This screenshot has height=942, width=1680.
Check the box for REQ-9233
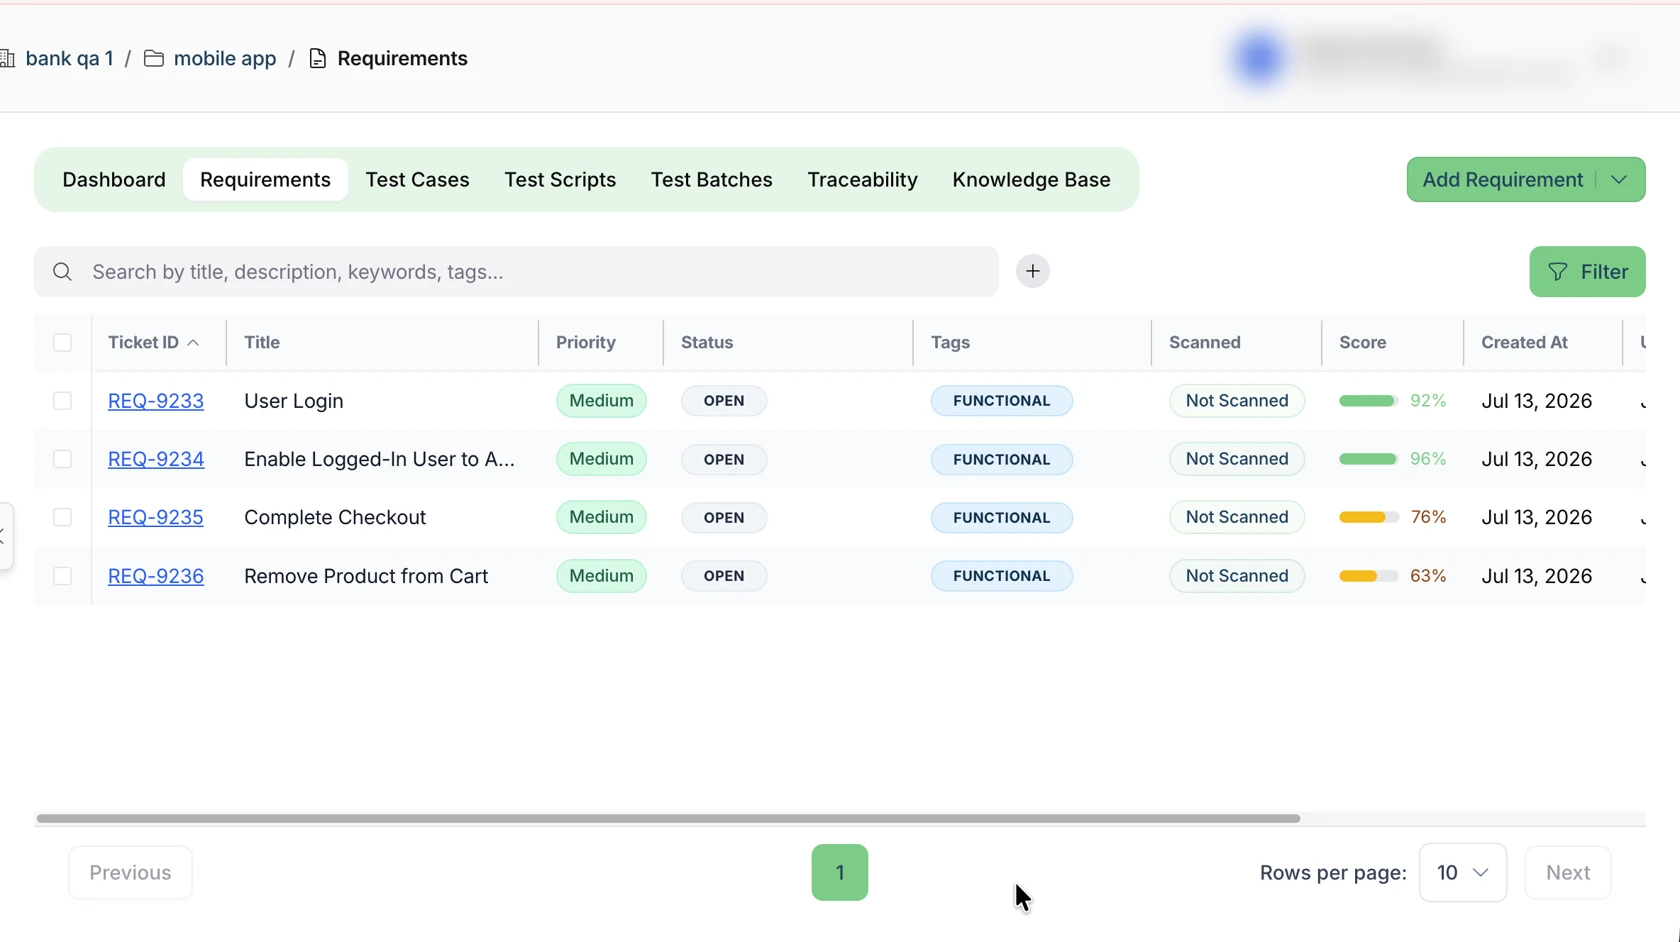click(62, 401)
